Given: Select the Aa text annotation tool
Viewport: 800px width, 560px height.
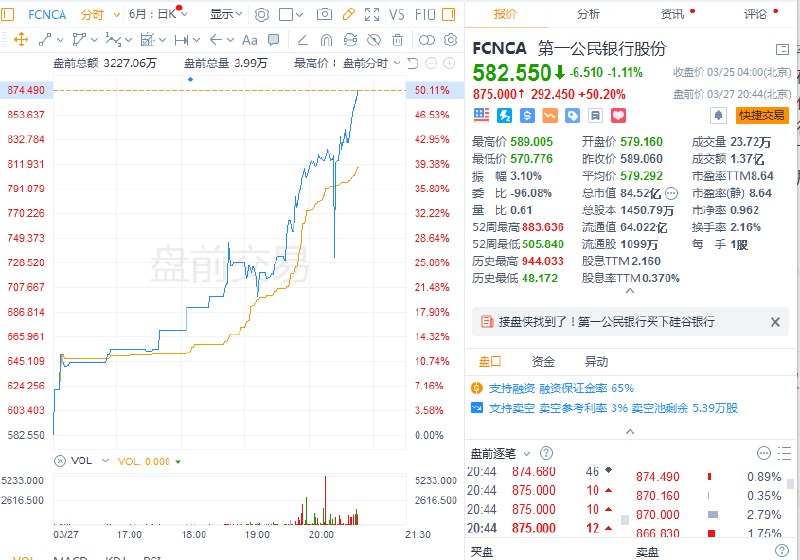Looking at the screenshot, I should click(249, 40).
